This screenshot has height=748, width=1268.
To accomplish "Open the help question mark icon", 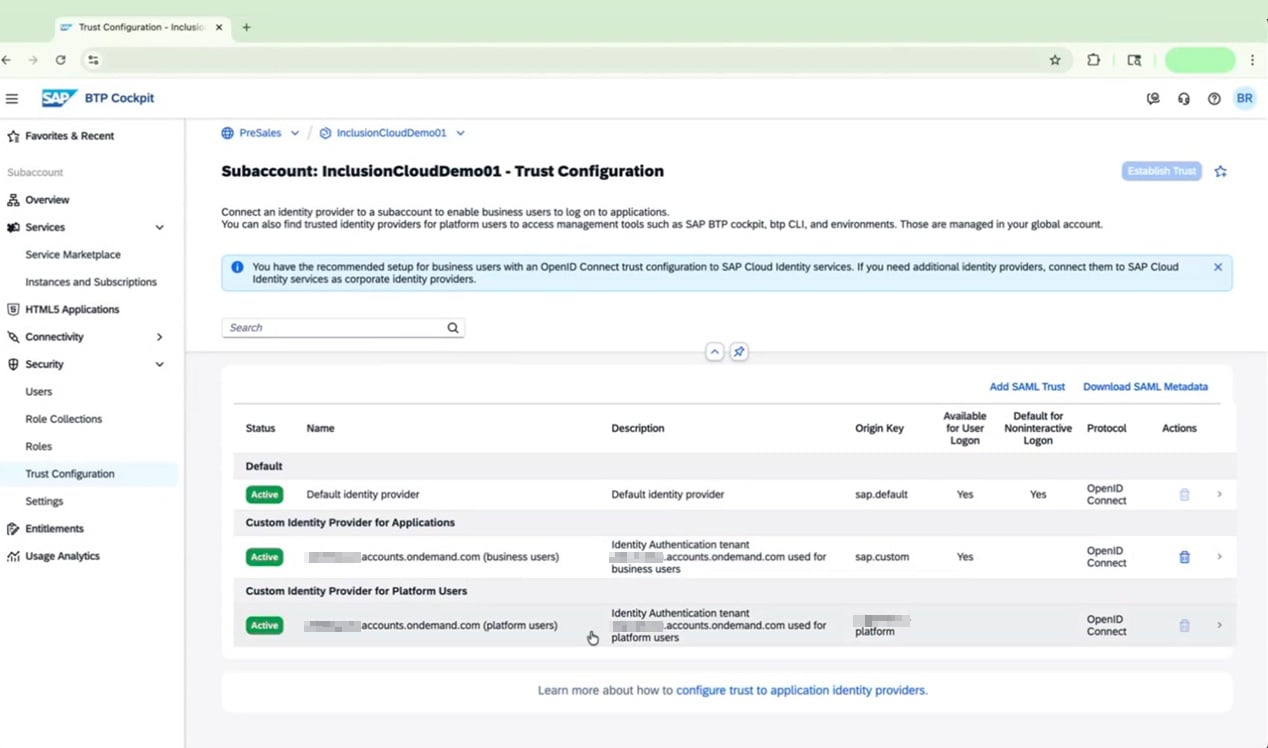I will 1214,98.
